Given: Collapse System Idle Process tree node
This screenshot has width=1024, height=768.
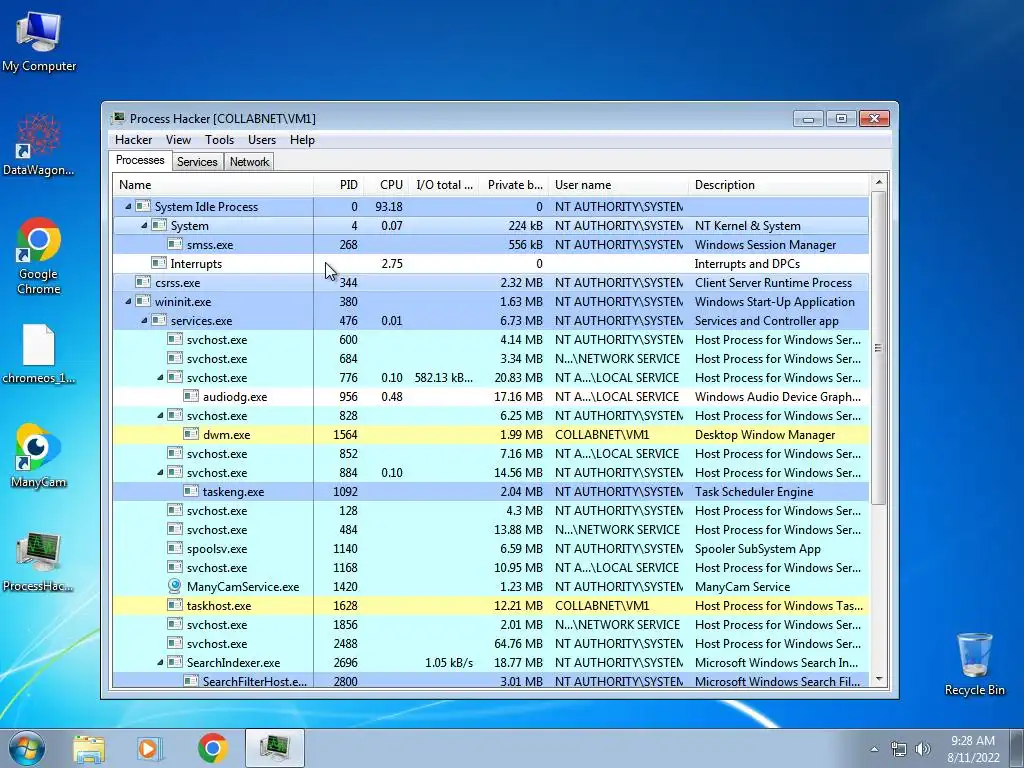Looking at the screenshot, I should point(128,206).
